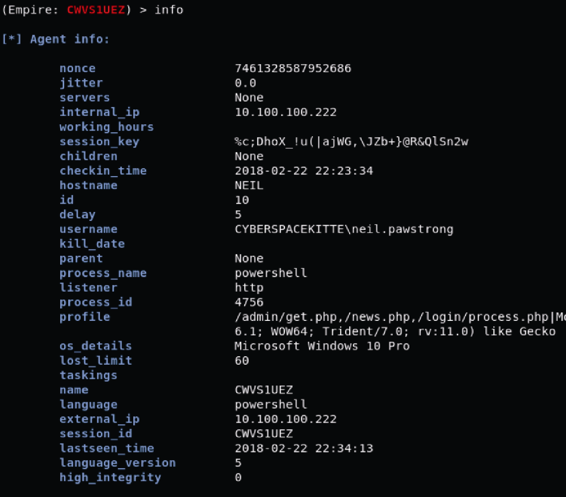The width and height of the screenshot is (566, 497).
Task: Click the info command text
Action: pyautogui.click(x=169, y=10)
